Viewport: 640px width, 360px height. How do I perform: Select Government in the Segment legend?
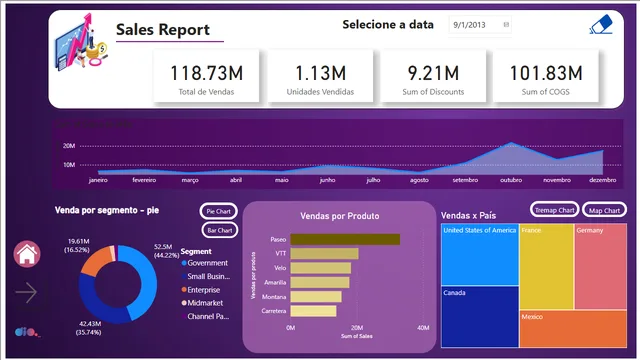(x=204, y=263)
